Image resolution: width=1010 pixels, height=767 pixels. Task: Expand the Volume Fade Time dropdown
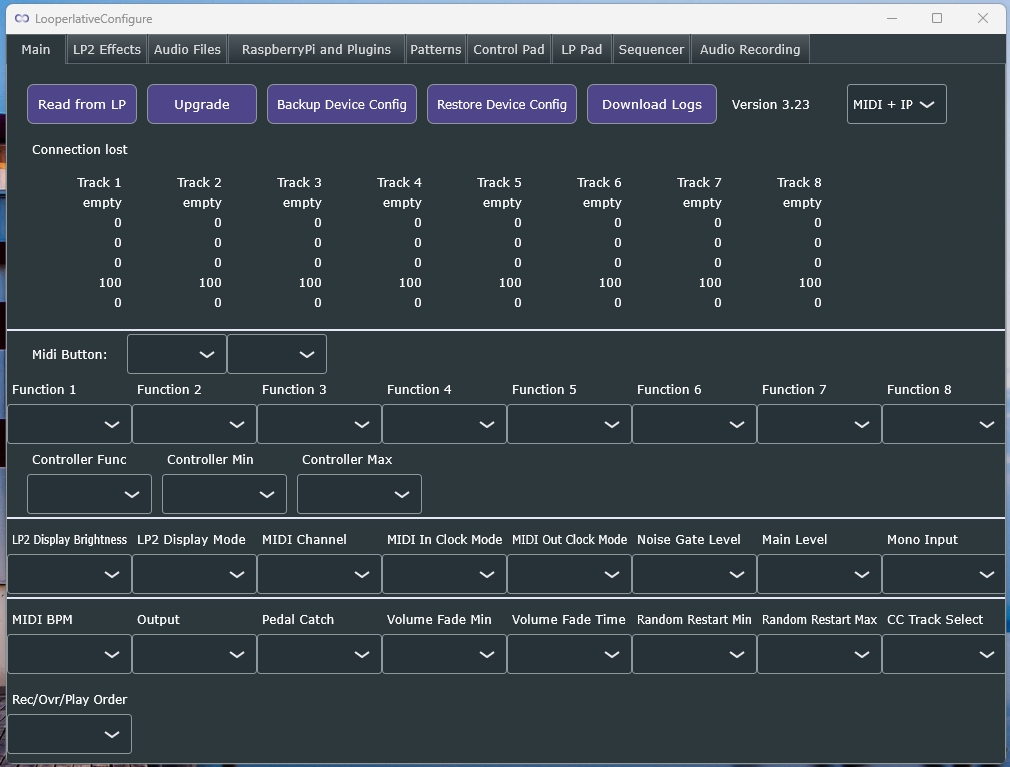(x=569, y=654)
